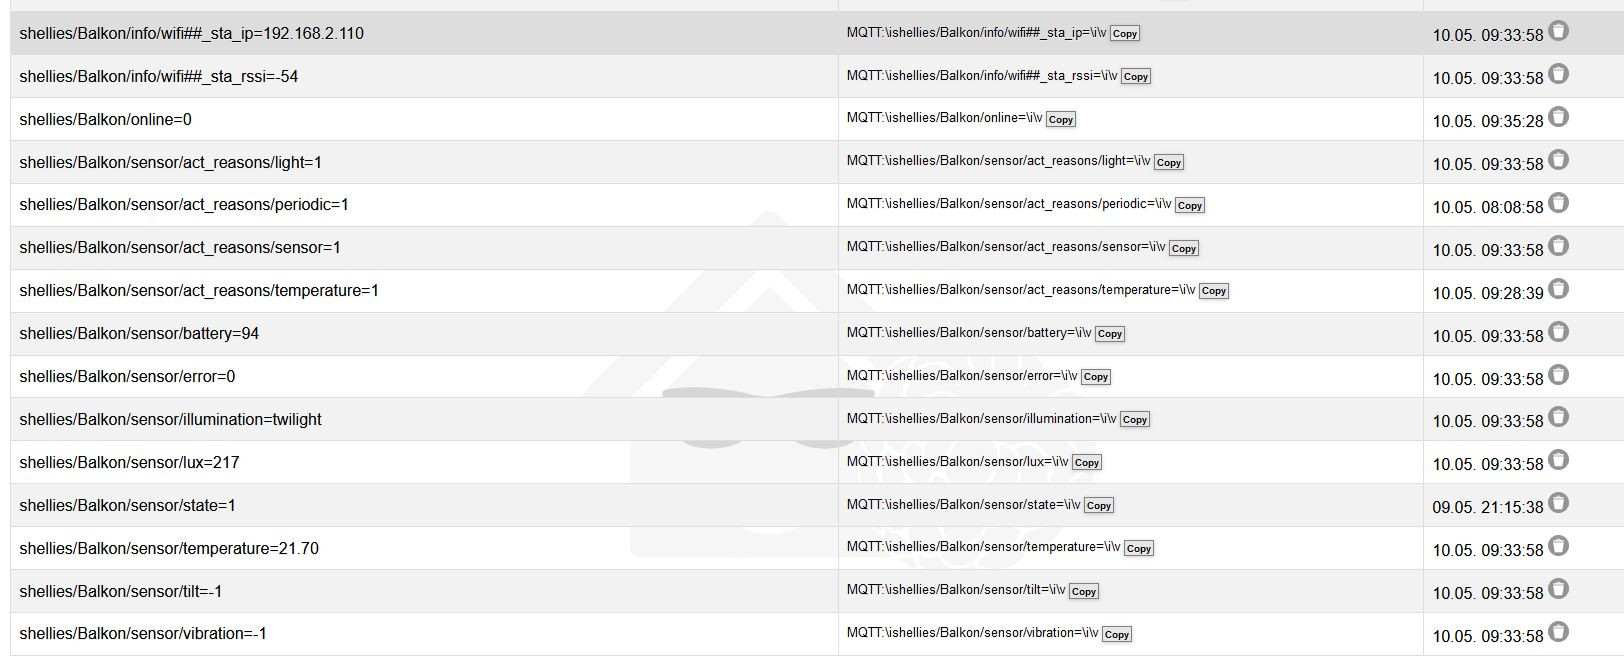The width and height of the screenshot is (1624, 659).
Task: Delete the act_reasons/periodic row via trash icon
Action: click(1558, 204)
